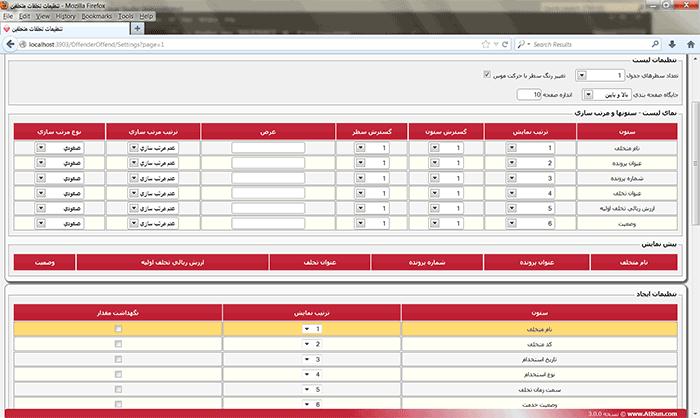Click the magnifier icon in the search box

tap(655, 44)
